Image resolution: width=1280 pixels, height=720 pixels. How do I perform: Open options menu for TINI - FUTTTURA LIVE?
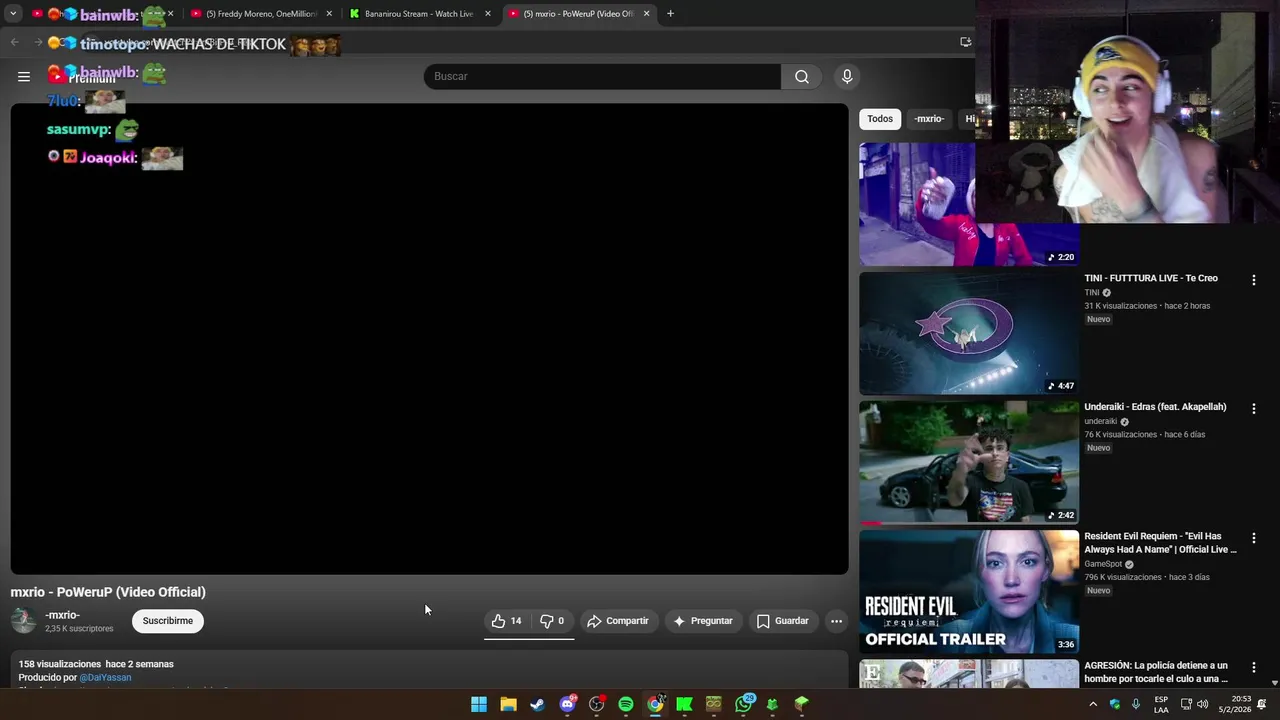coord(1253,281)
